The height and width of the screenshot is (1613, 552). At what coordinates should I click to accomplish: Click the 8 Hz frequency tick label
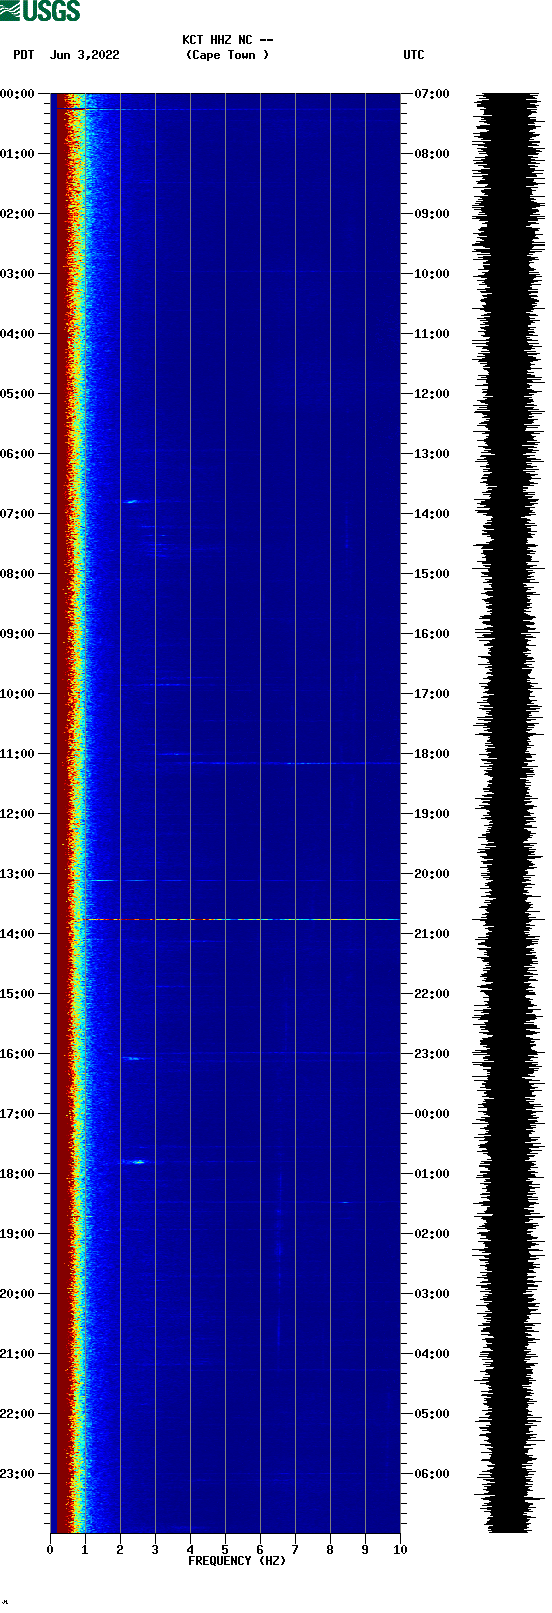(x=330, y=1550)
